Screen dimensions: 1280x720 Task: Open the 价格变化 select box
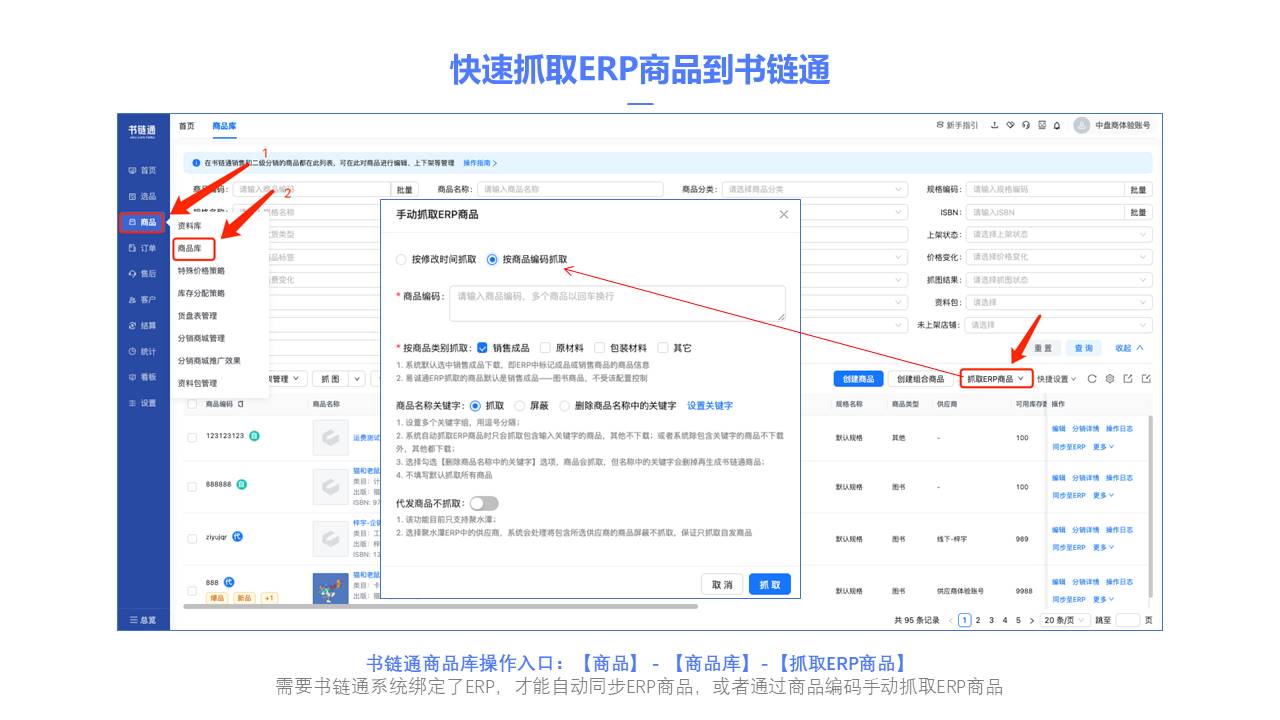[x=1059, y=257]
